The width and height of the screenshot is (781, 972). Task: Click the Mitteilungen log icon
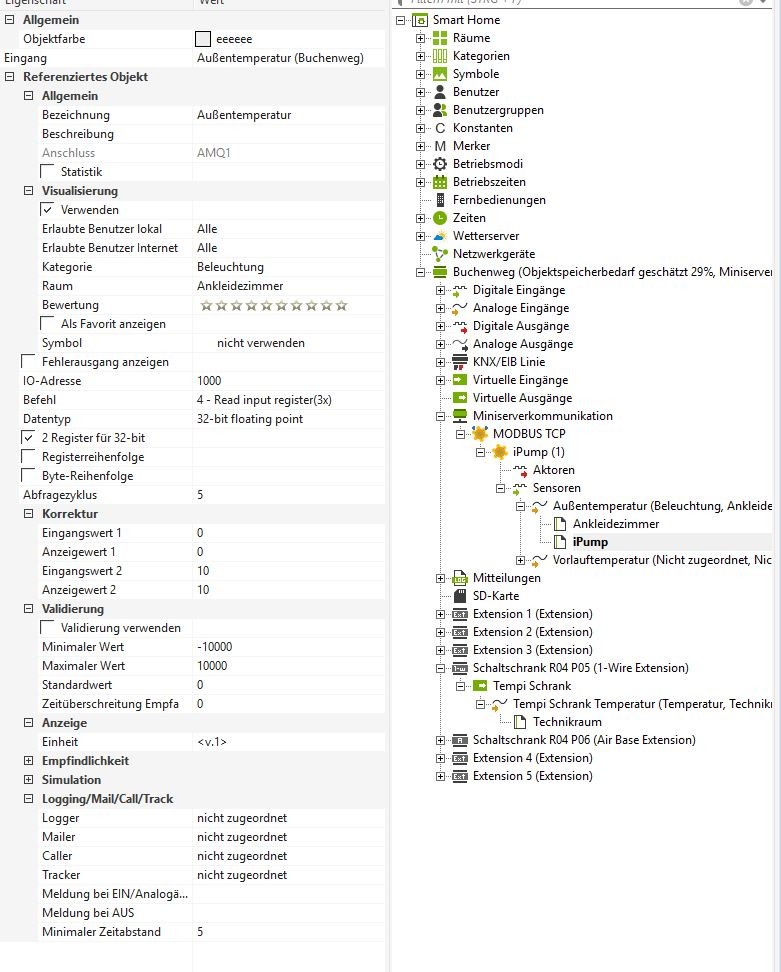pyautogui.click(x=459, y=578)
